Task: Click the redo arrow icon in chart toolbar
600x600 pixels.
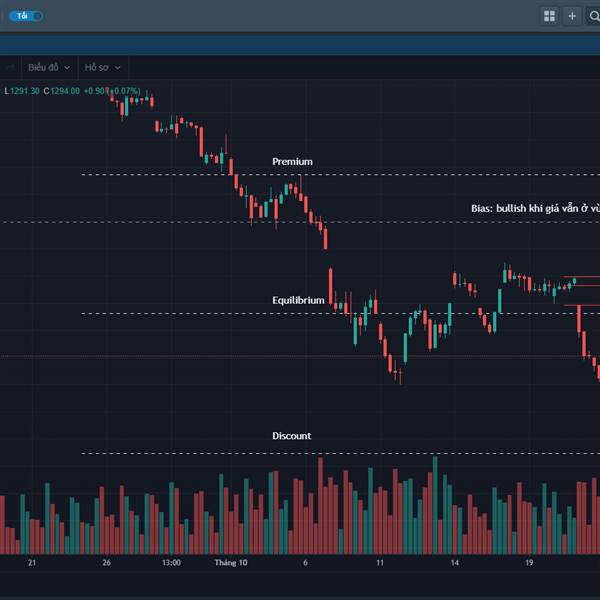Action: pyautogui.click(x=10, y=68)
